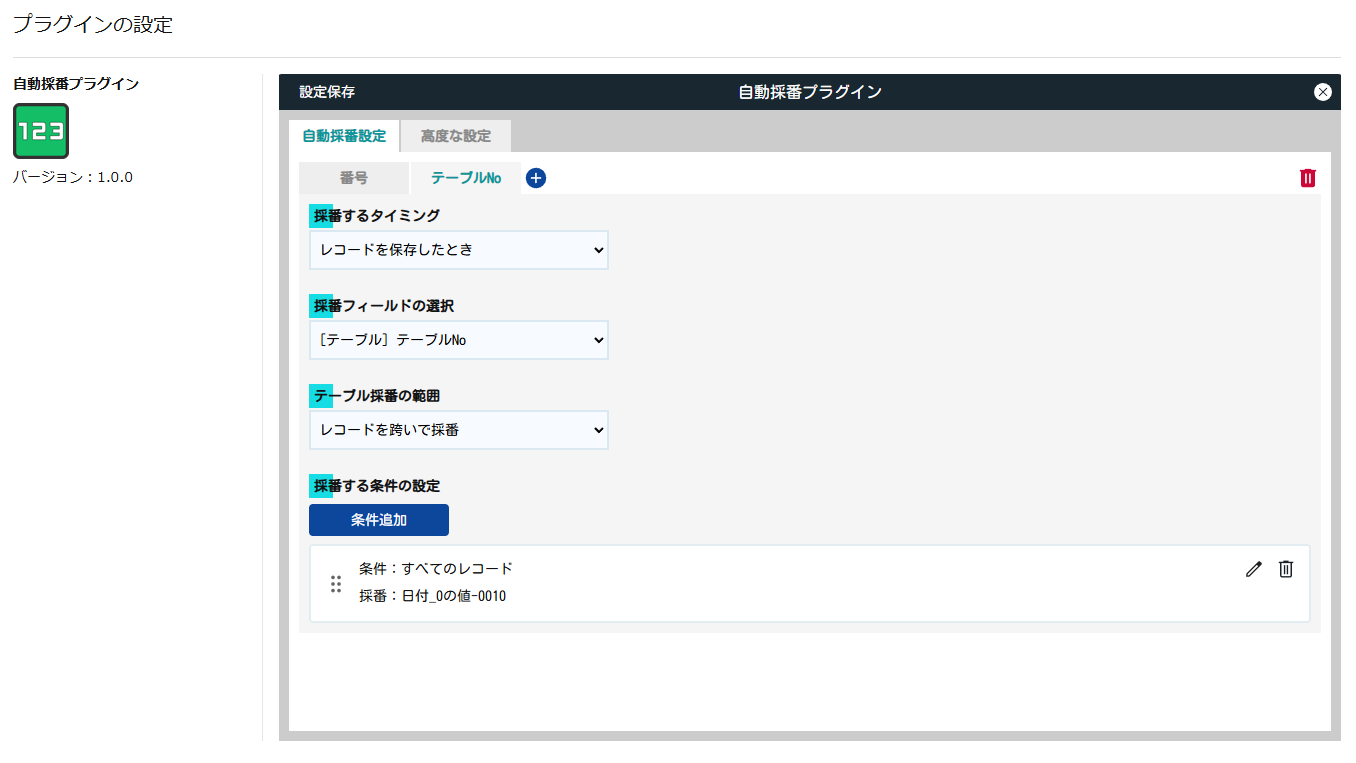This screenshot has height=763, width=1356.
Task: Expand the テーブル採番の範囲 dropdown
Action: (458, 430)
